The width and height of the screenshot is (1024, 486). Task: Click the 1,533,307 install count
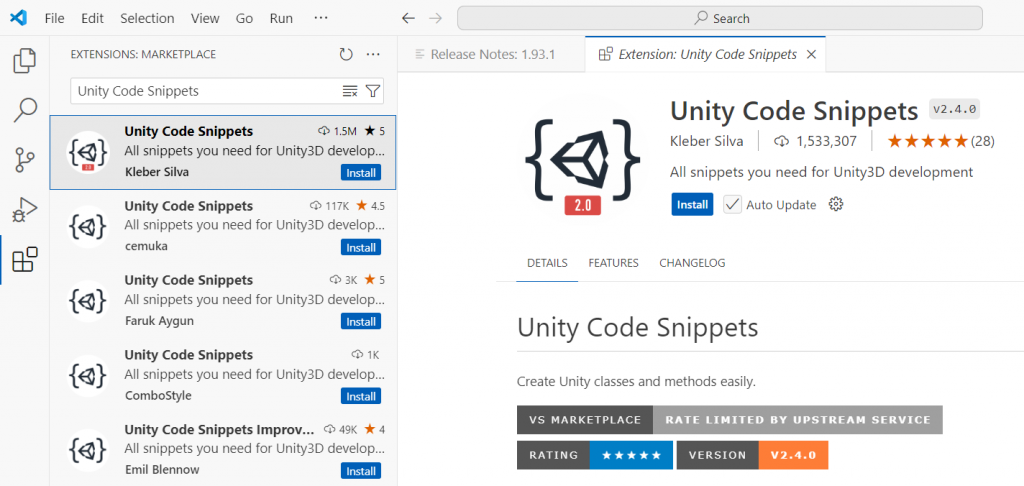(x=815, y=141)
